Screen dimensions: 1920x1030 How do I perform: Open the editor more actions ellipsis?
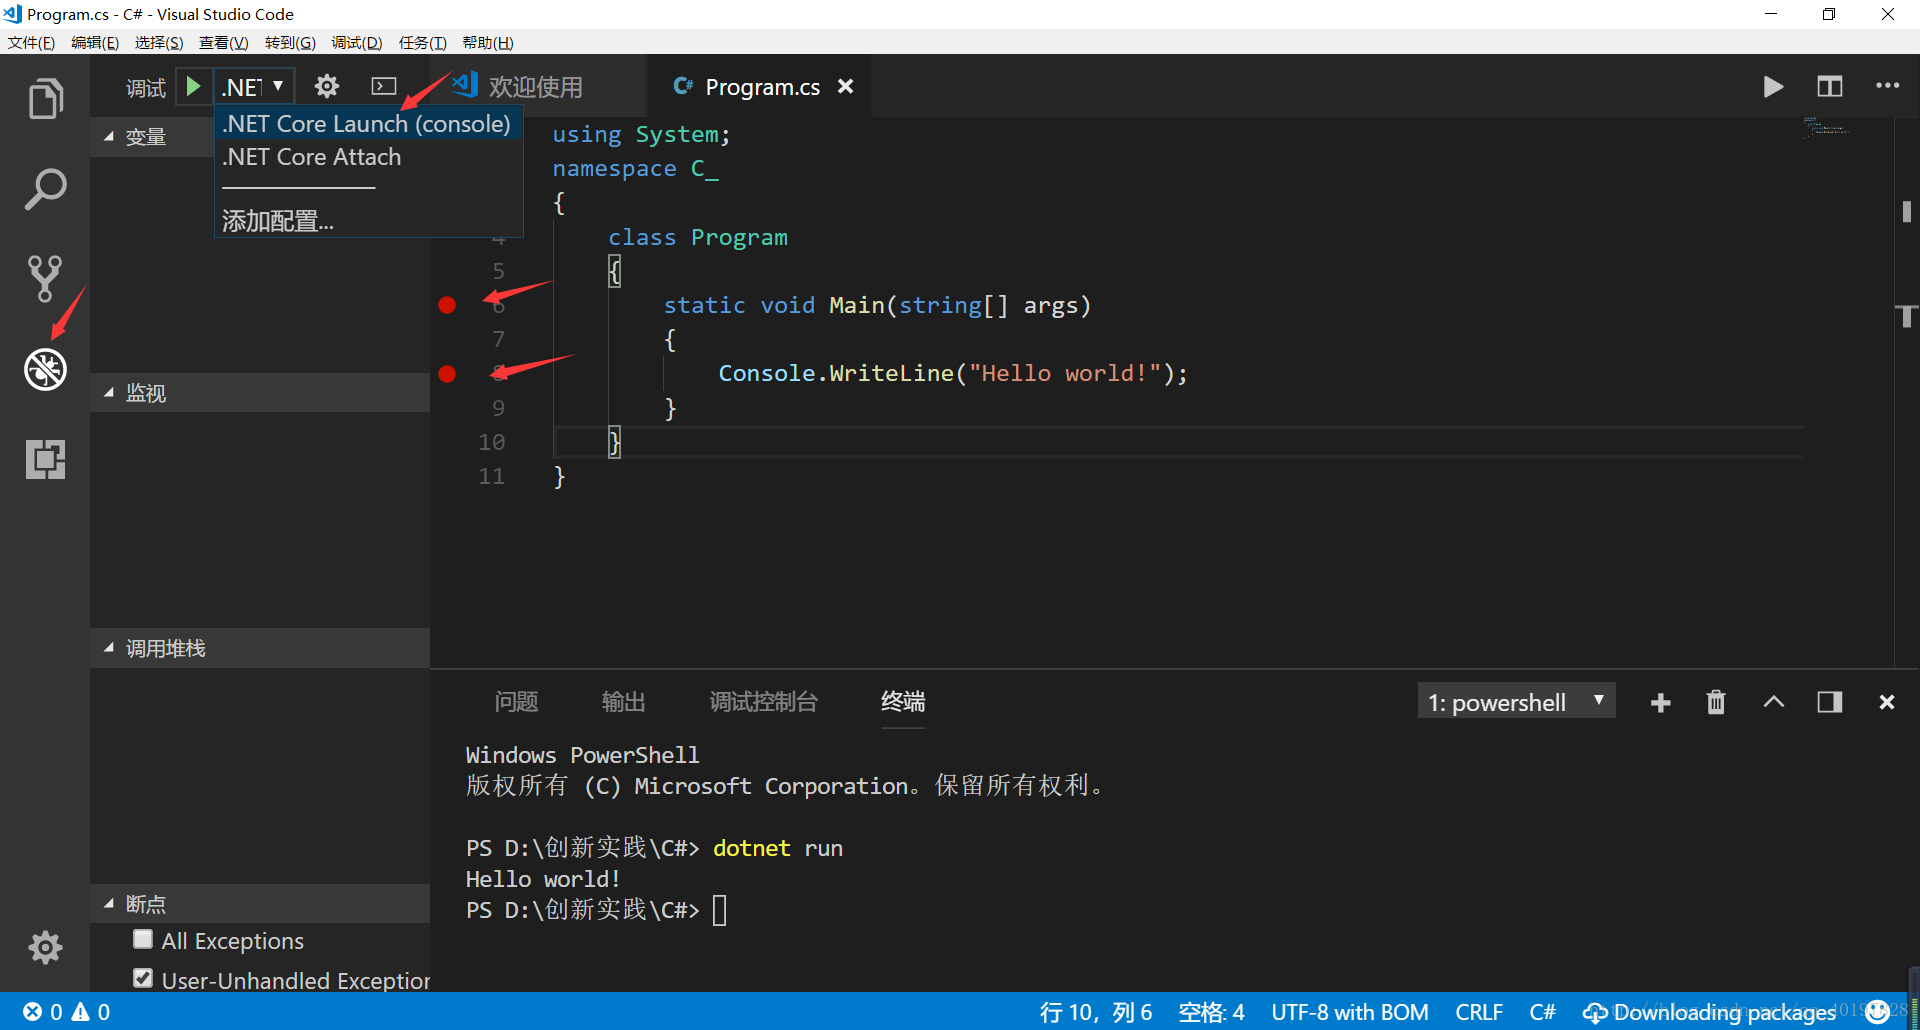pos(1887,86)
